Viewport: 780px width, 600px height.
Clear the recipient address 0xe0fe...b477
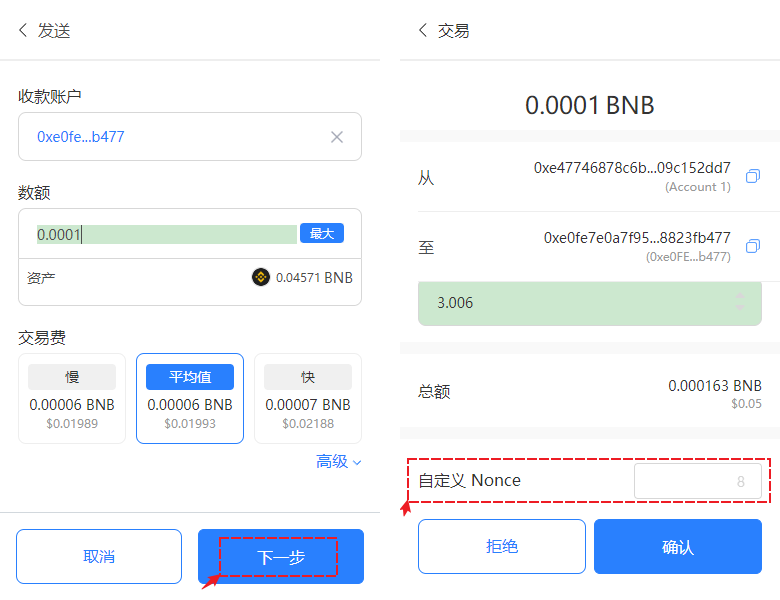pos(337,137)
